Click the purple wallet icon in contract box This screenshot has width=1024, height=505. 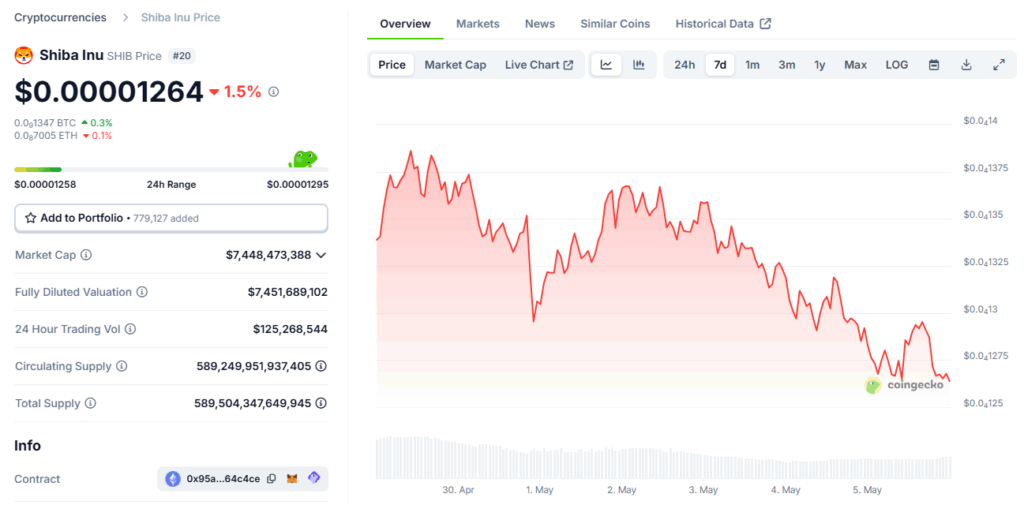pos(314,479)
